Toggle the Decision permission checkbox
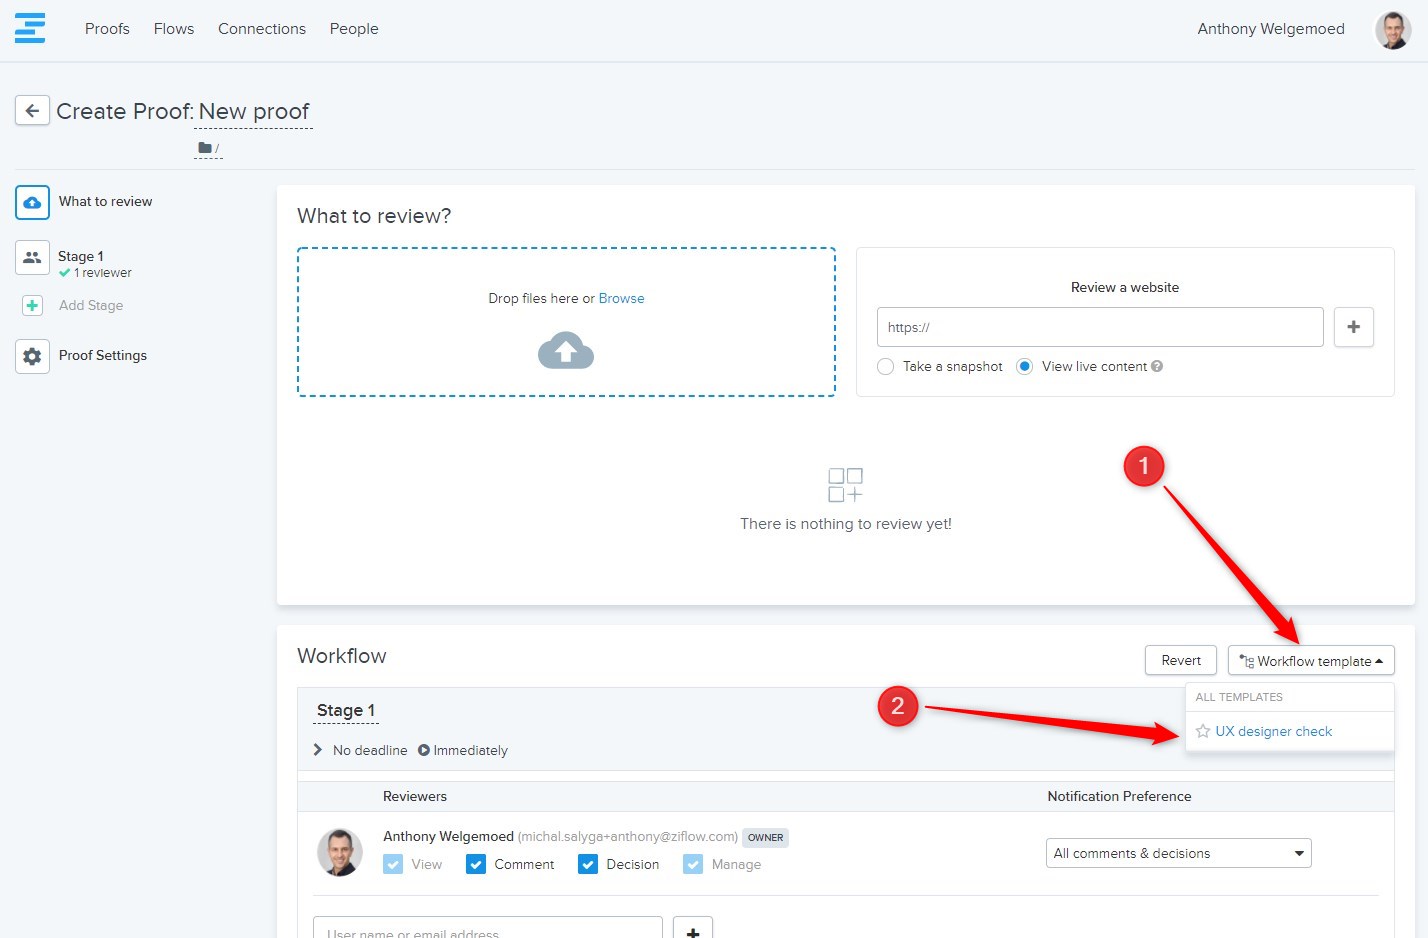1428x938 pixels. click(x=588, y=864)
